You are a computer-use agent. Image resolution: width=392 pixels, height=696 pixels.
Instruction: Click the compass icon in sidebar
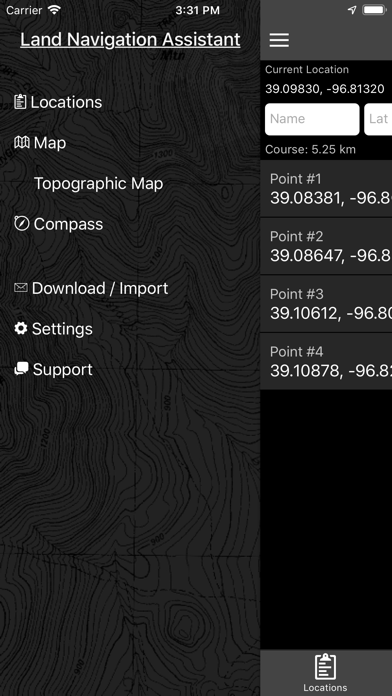21,223
